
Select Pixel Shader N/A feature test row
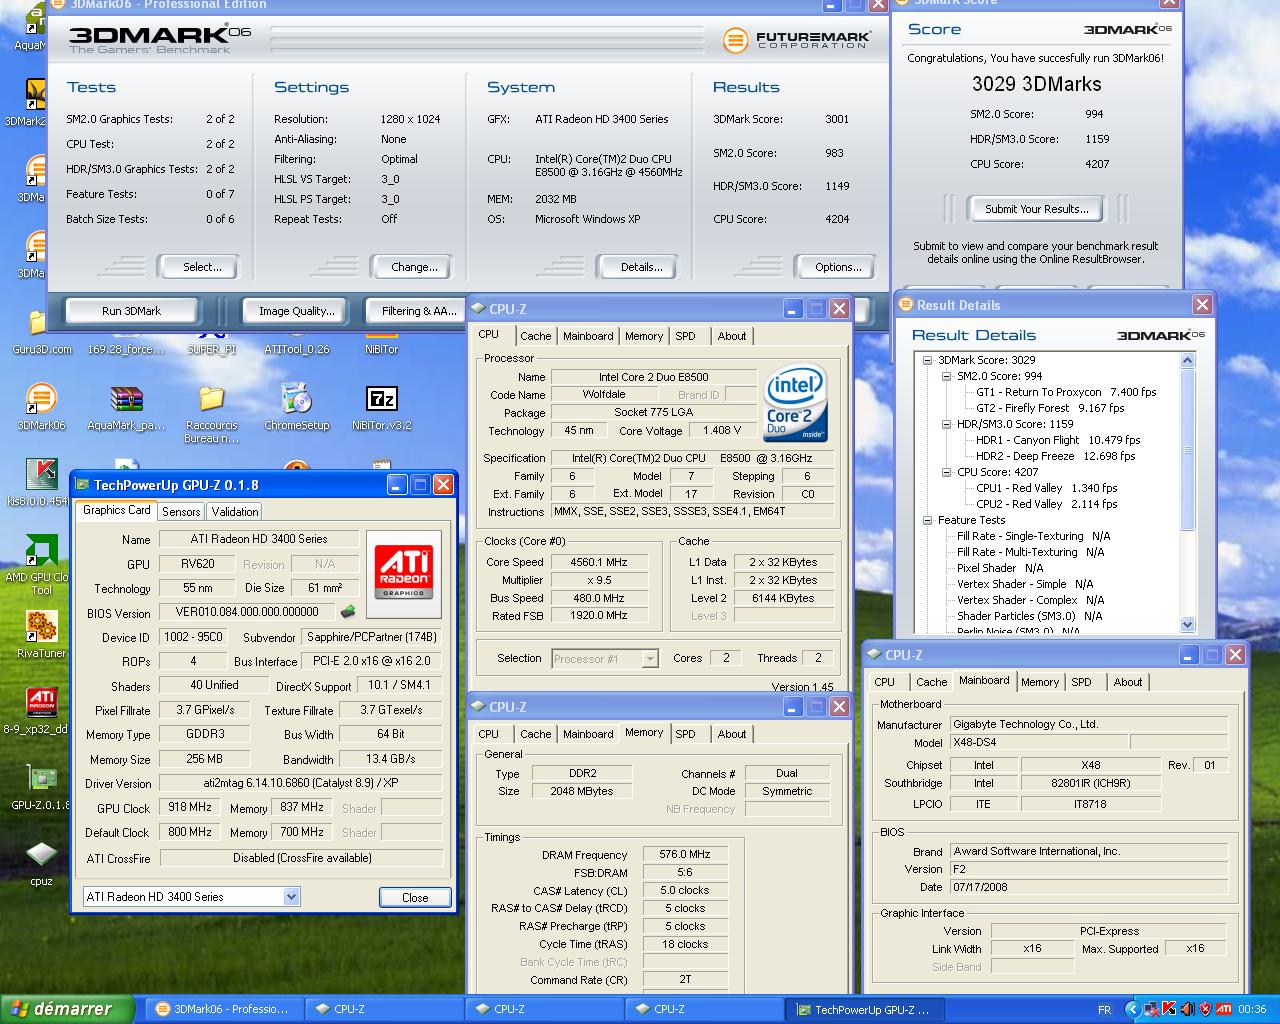[1000, 568]
